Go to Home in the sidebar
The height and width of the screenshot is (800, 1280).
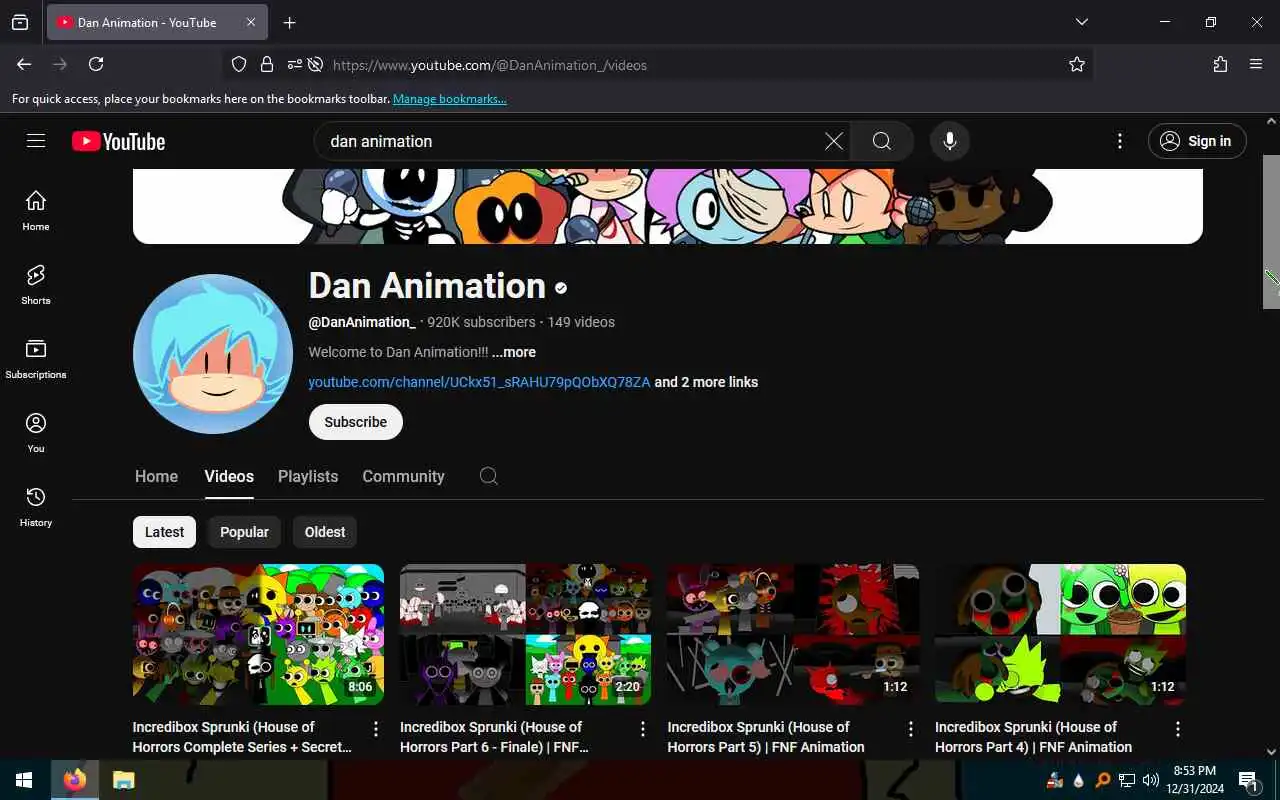36,211
